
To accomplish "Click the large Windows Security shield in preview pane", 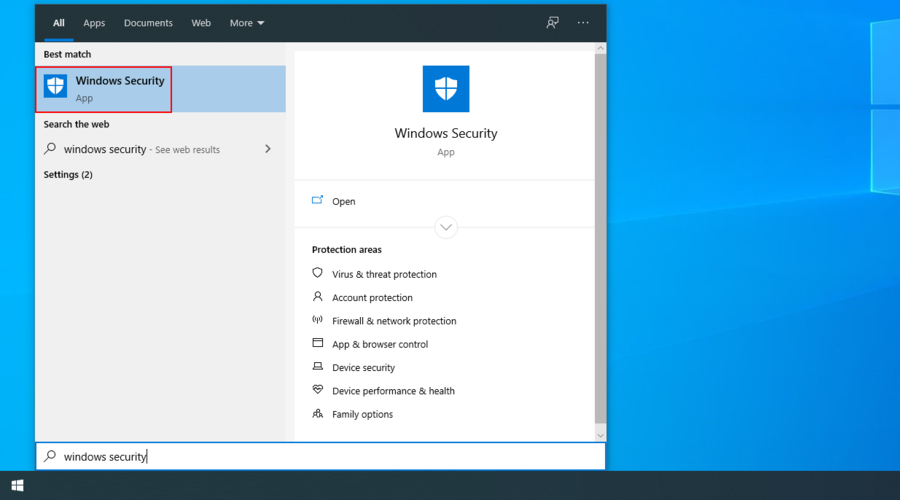I will click(445, 89).
